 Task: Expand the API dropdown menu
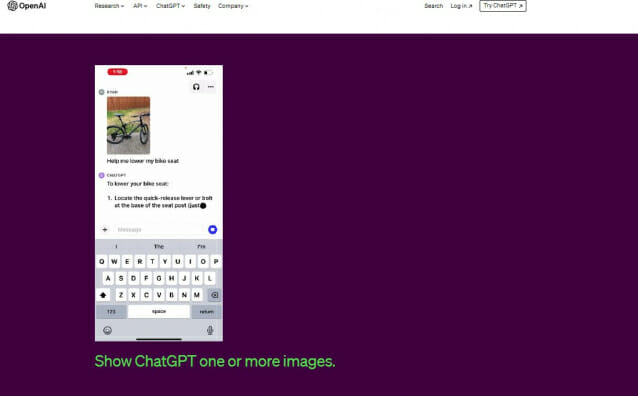coord(140,6)
